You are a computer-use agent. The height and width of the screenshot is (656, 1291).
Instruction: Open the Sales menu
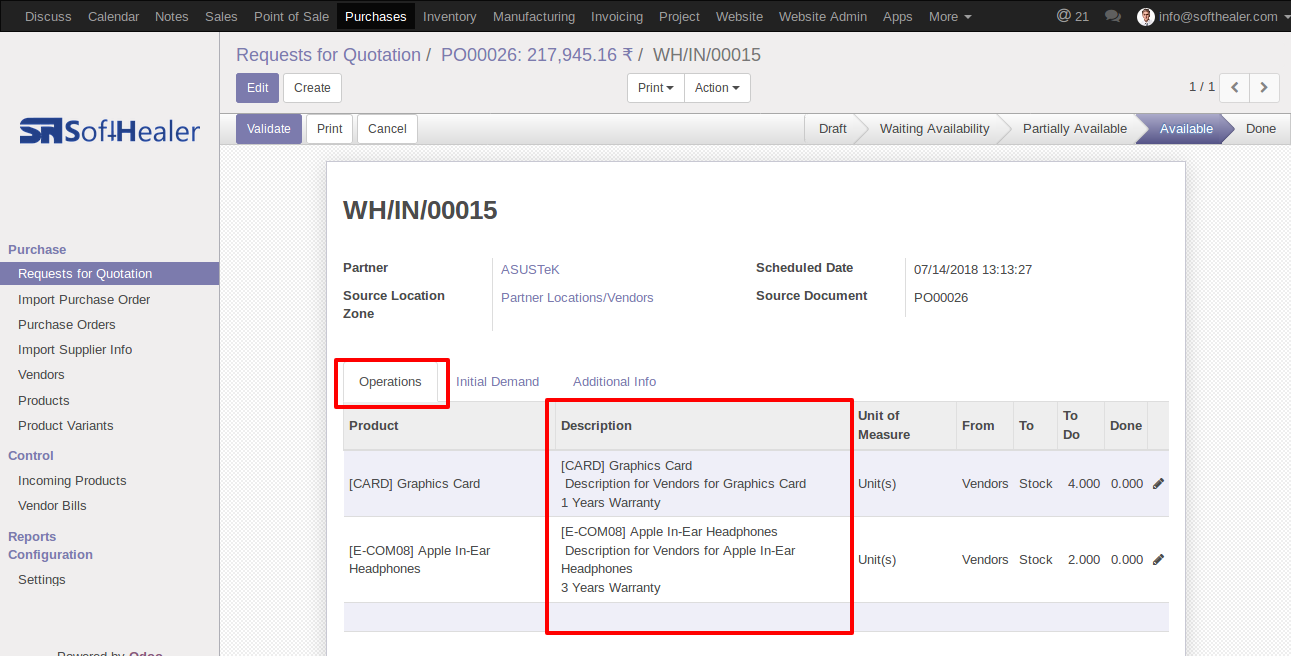[221, 16]
